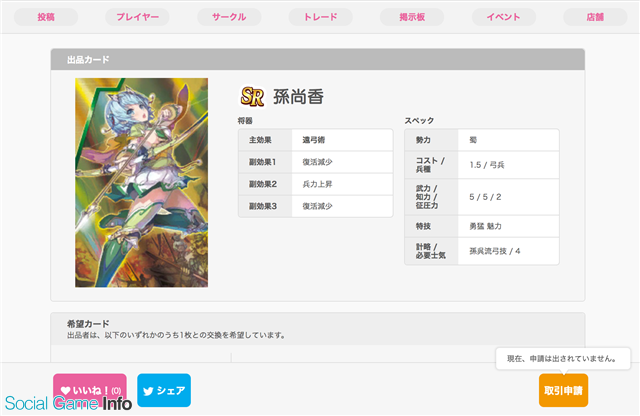Open the 投稿 tab
Image resolution: width=640 pixels, height=416 pixels.
pyautogui.click(x=46, y=17)
